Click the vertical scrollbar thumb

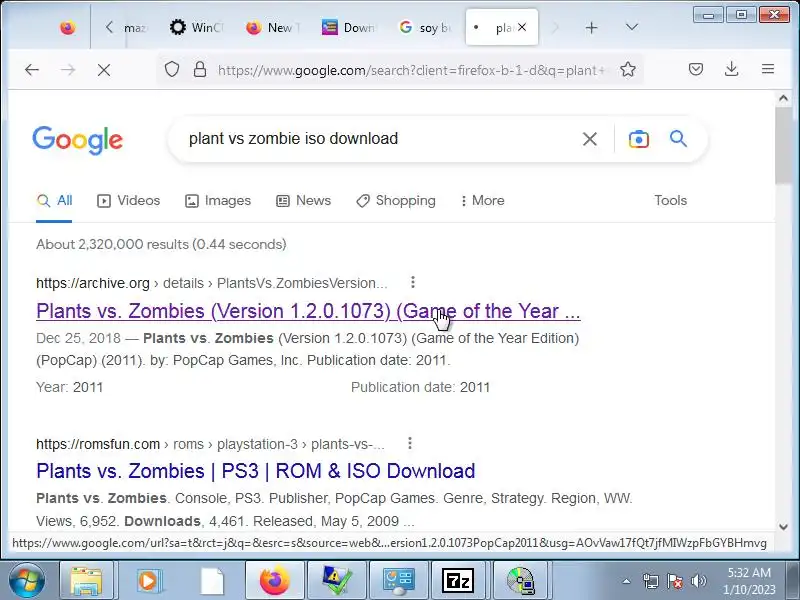[783, 145]
